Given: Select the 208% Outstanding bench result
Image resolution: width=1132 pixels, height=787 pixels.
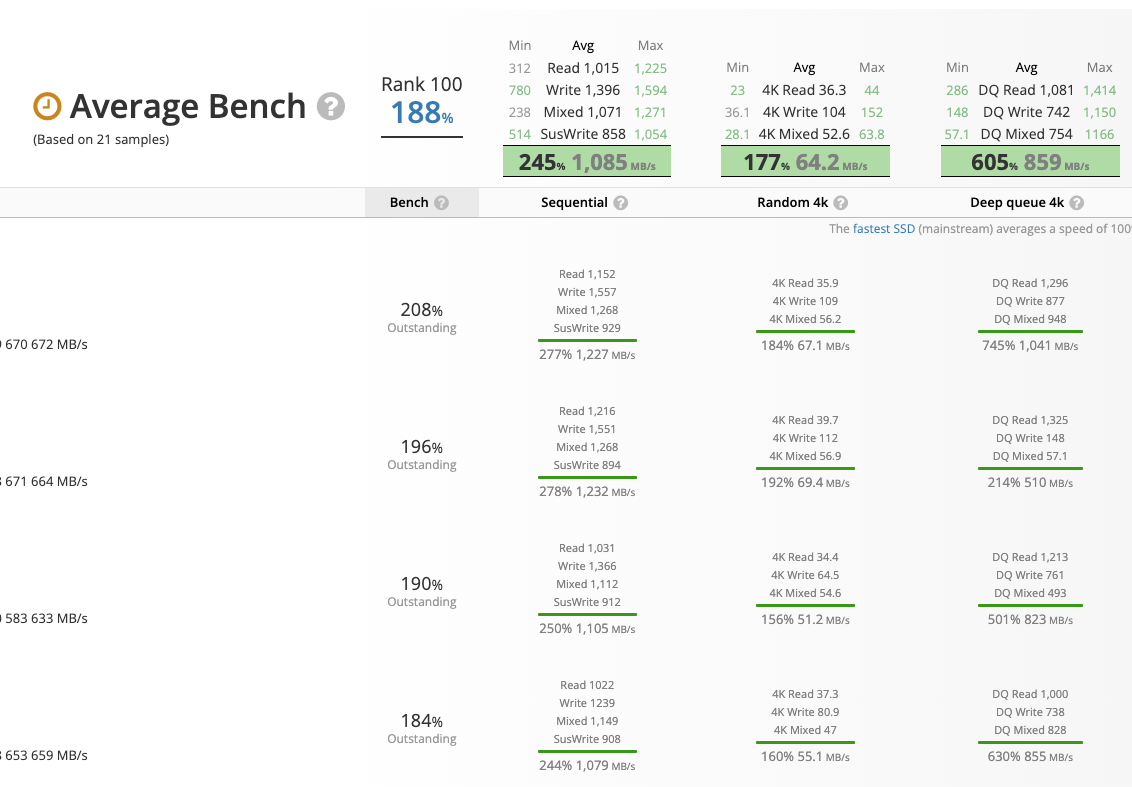Looking at the screenshot, I should (x=422, y=317).
